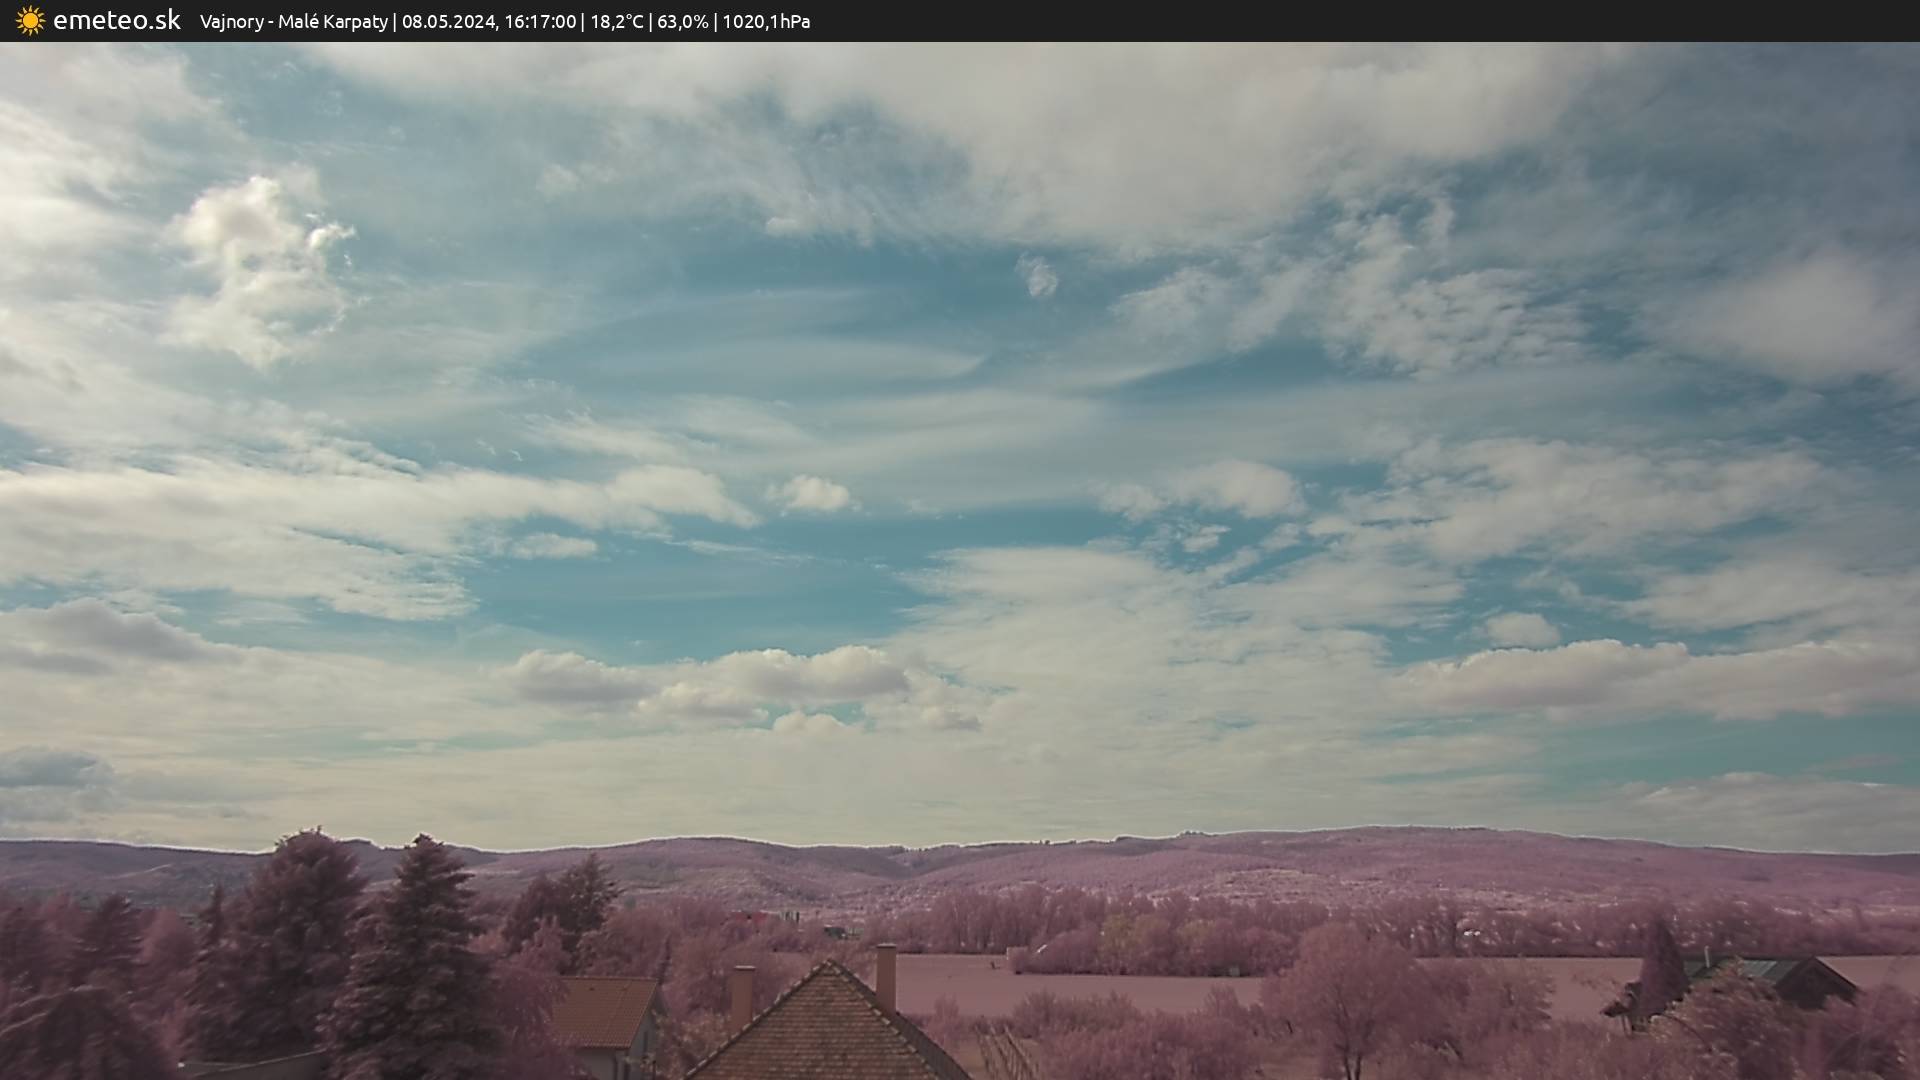Click the sun logo icon
1920x1080 pixels.
pos(30,20)
